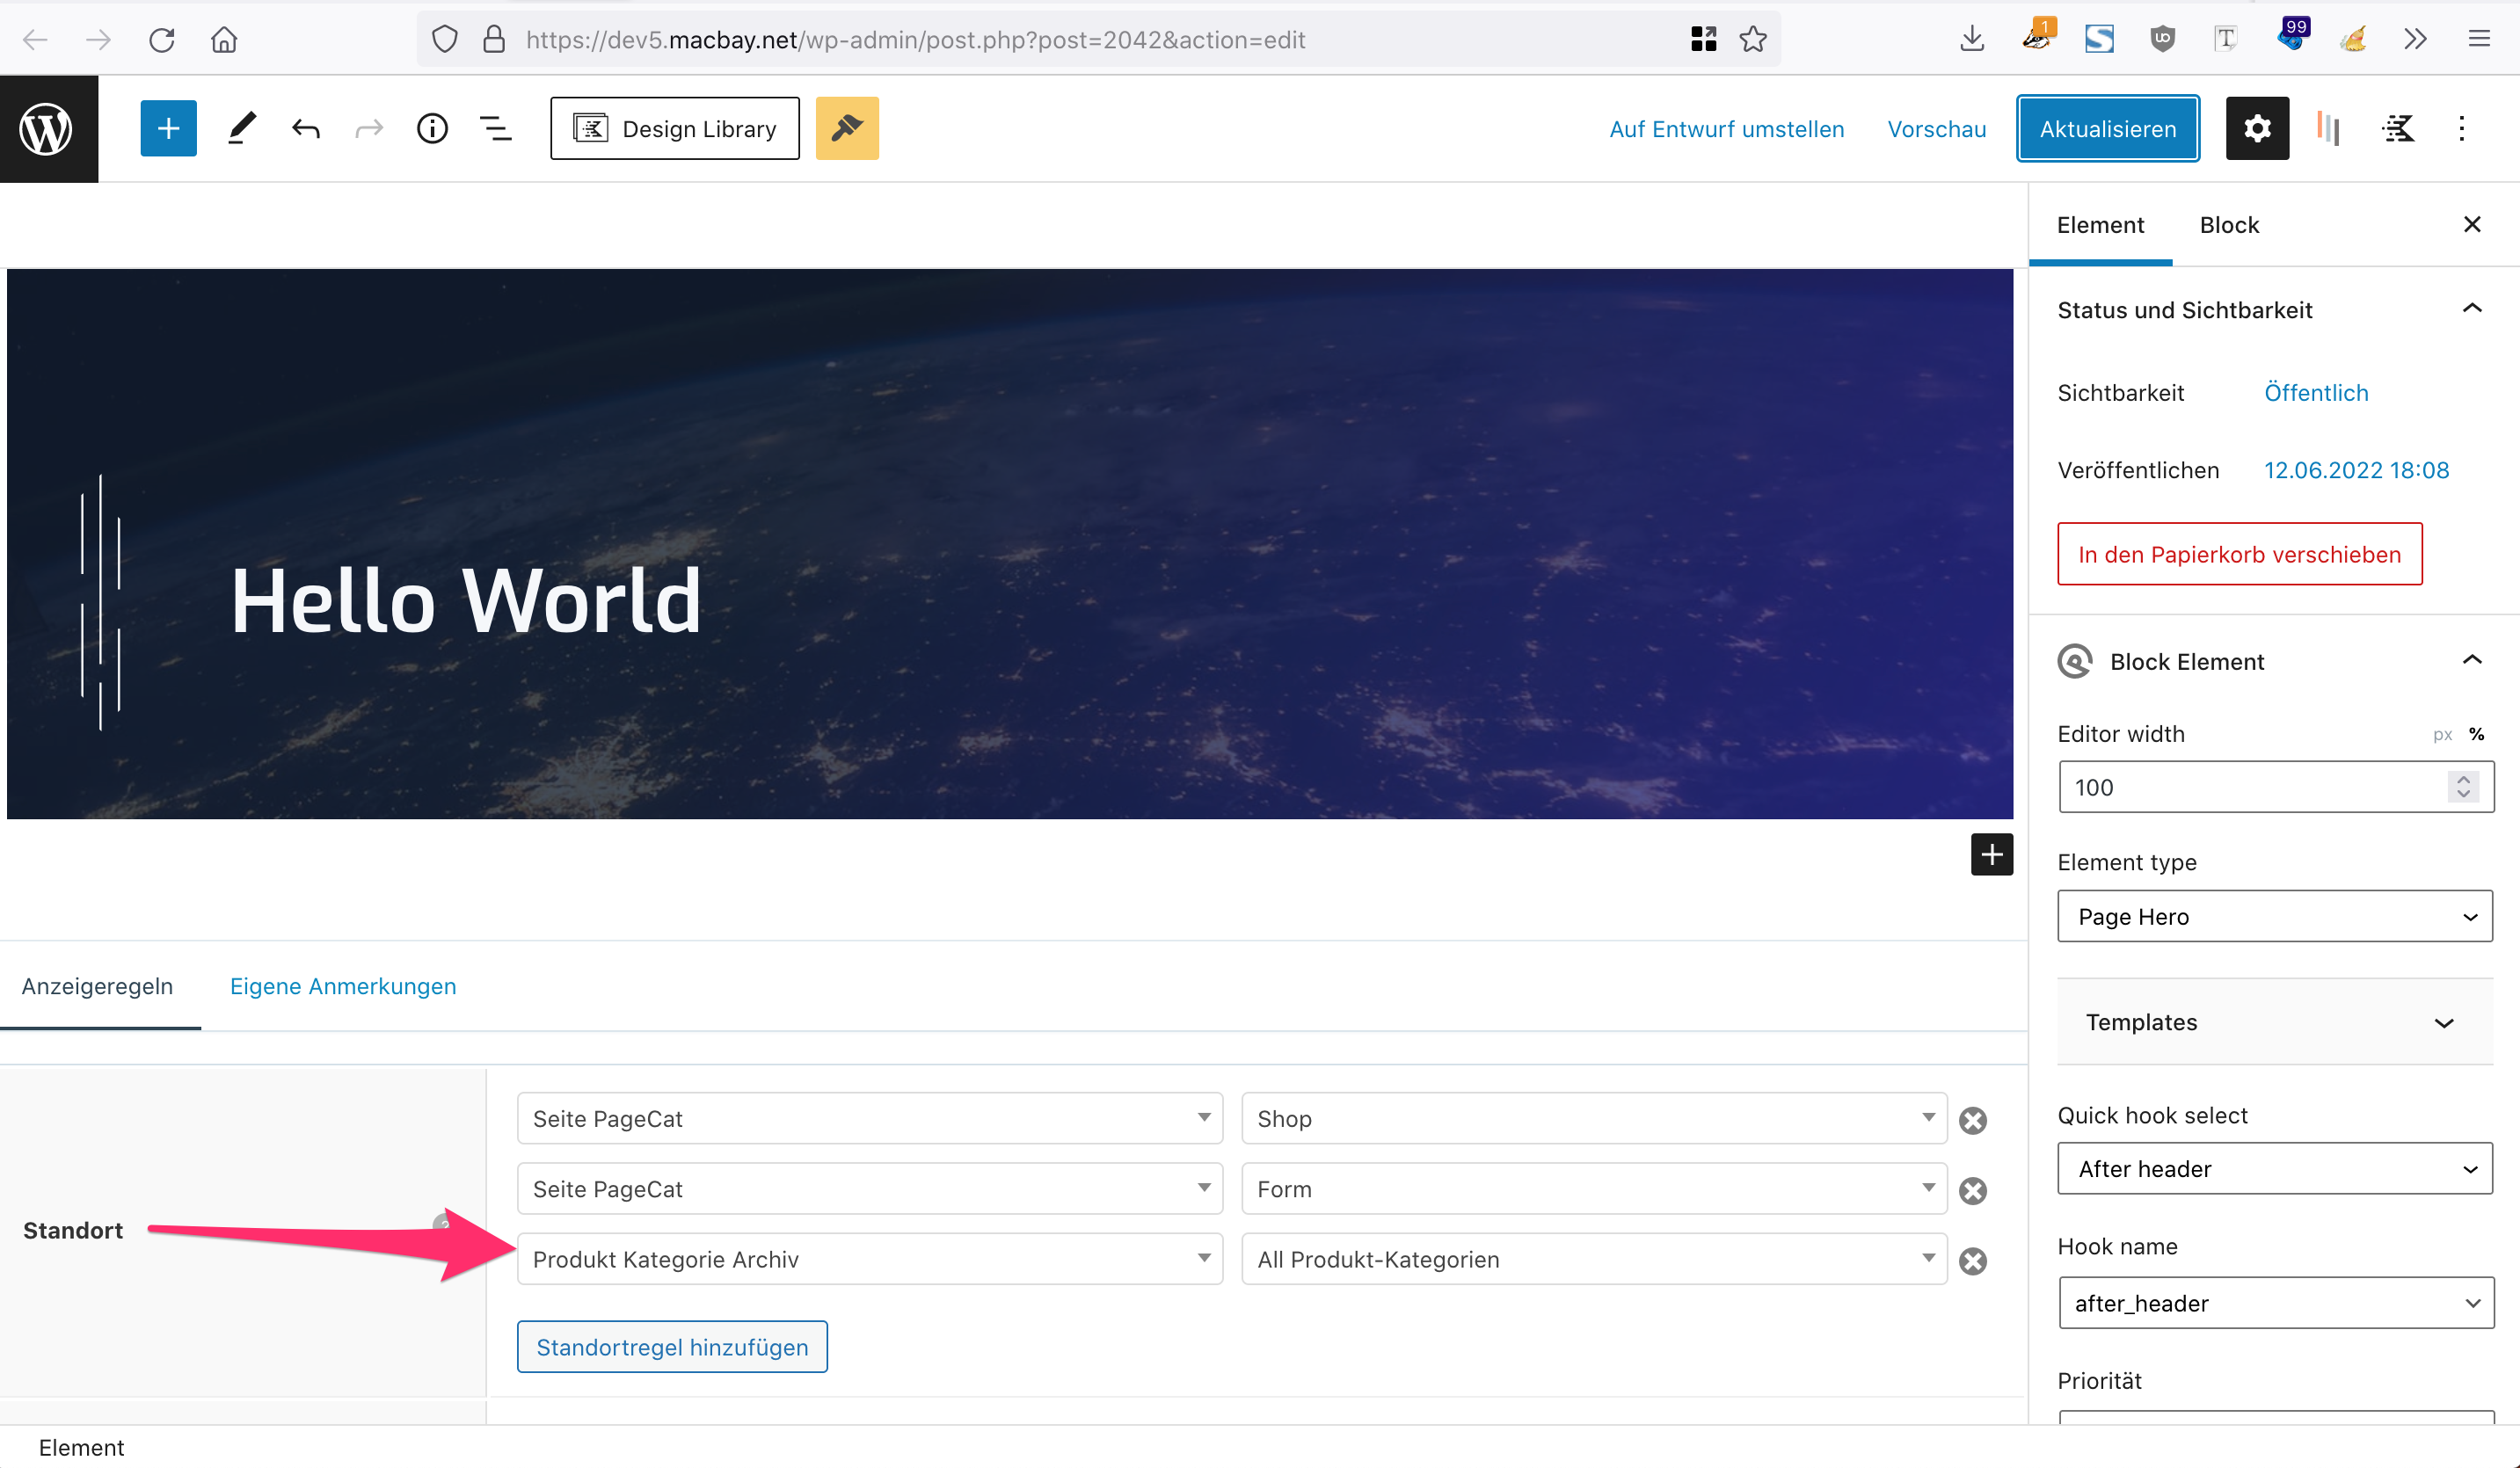The image size is (2520, 1468).
Task: Open the Hook name after_header dropdown
Action: [x=2276, y=1303]
